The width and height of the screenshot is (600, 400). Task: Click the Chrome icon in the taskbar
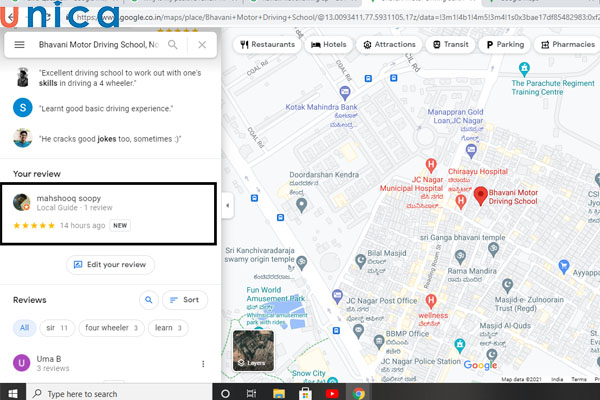[x=359, y=393]
